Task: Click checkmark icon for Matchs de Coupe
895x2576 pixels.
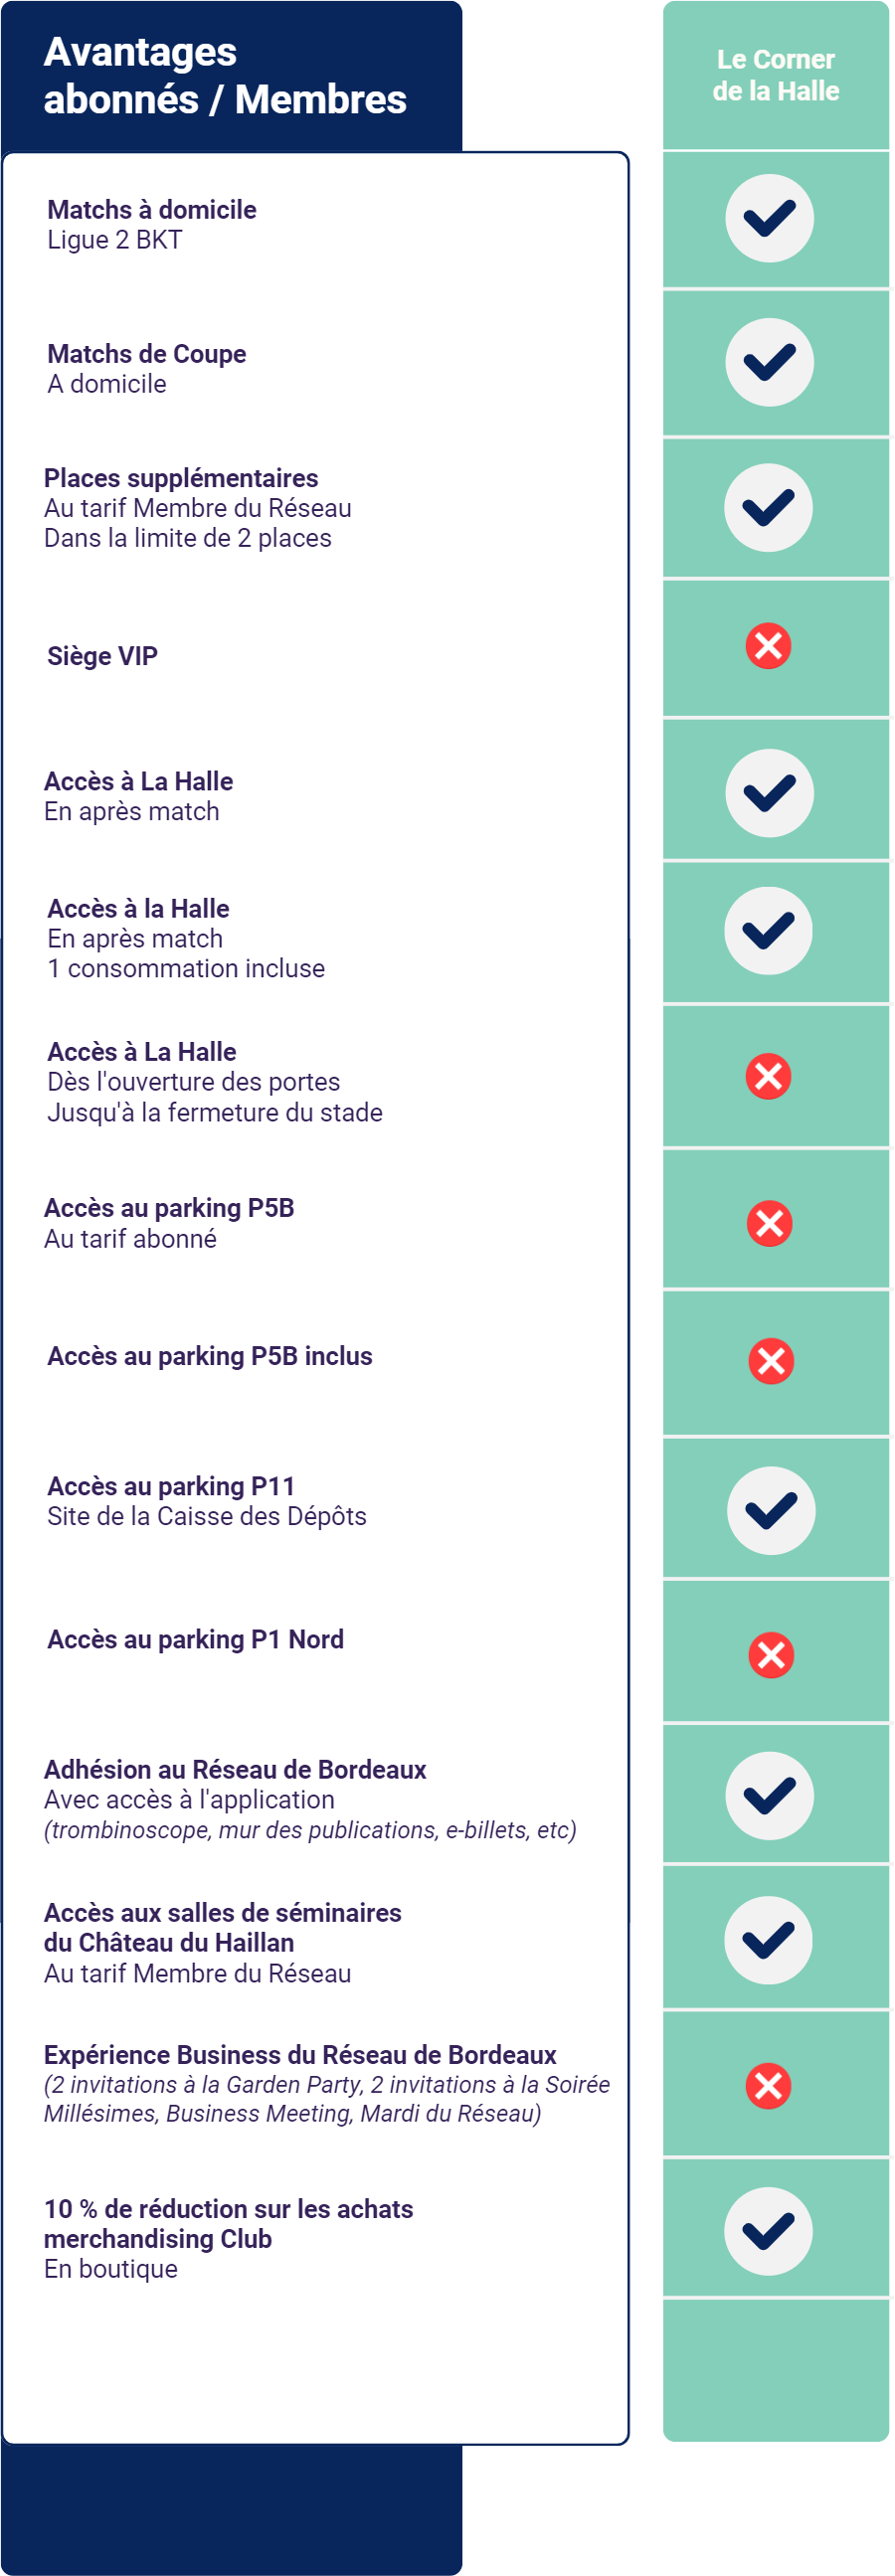Action: (769, 362)
